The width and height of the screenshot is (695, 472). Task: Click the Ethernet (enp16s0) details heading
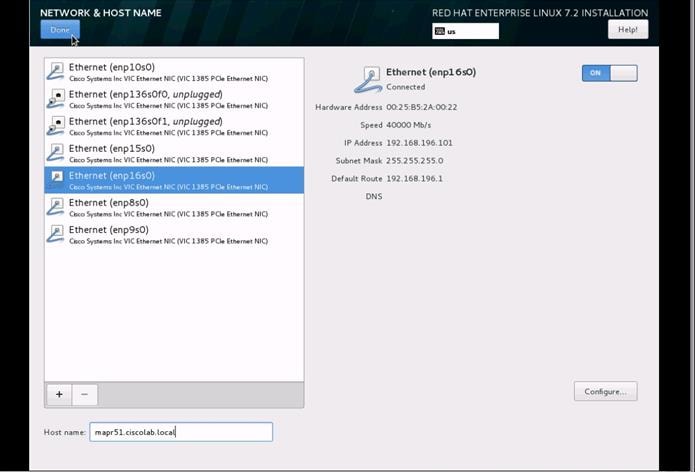pyautogui.click(x=431, y=72)
